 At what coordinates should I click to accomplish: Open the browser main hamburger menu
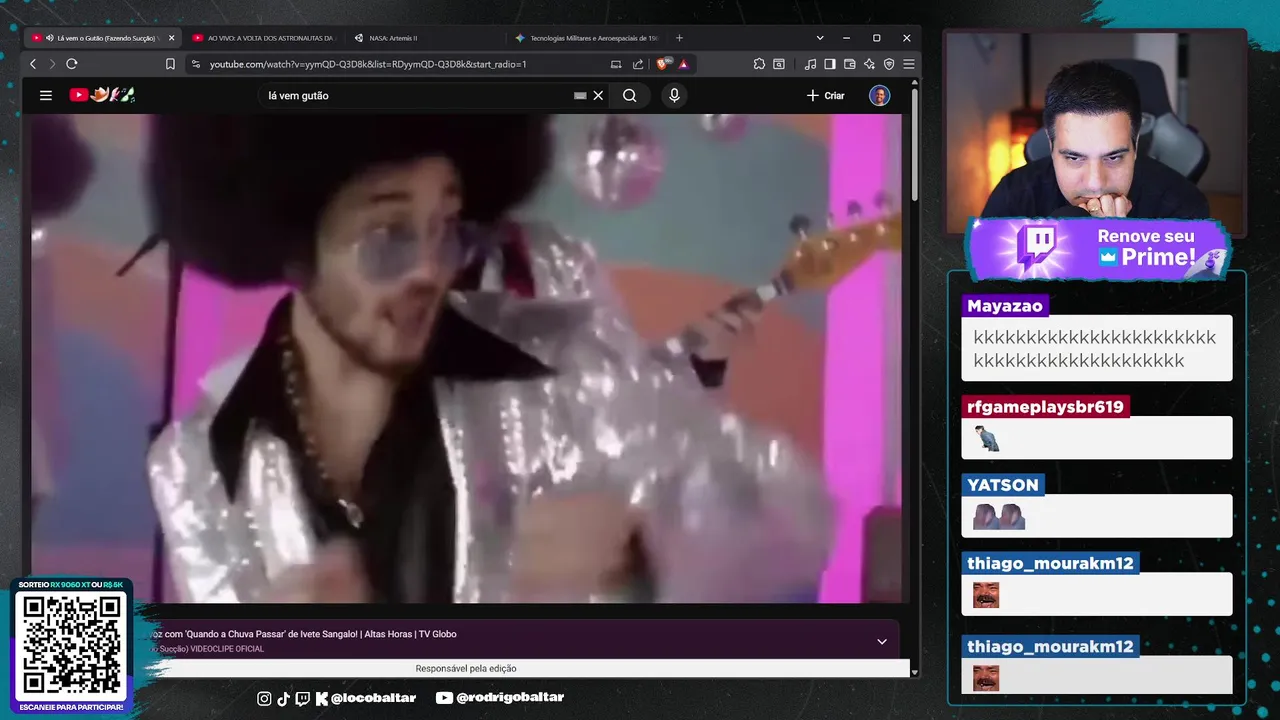[908, 64]
